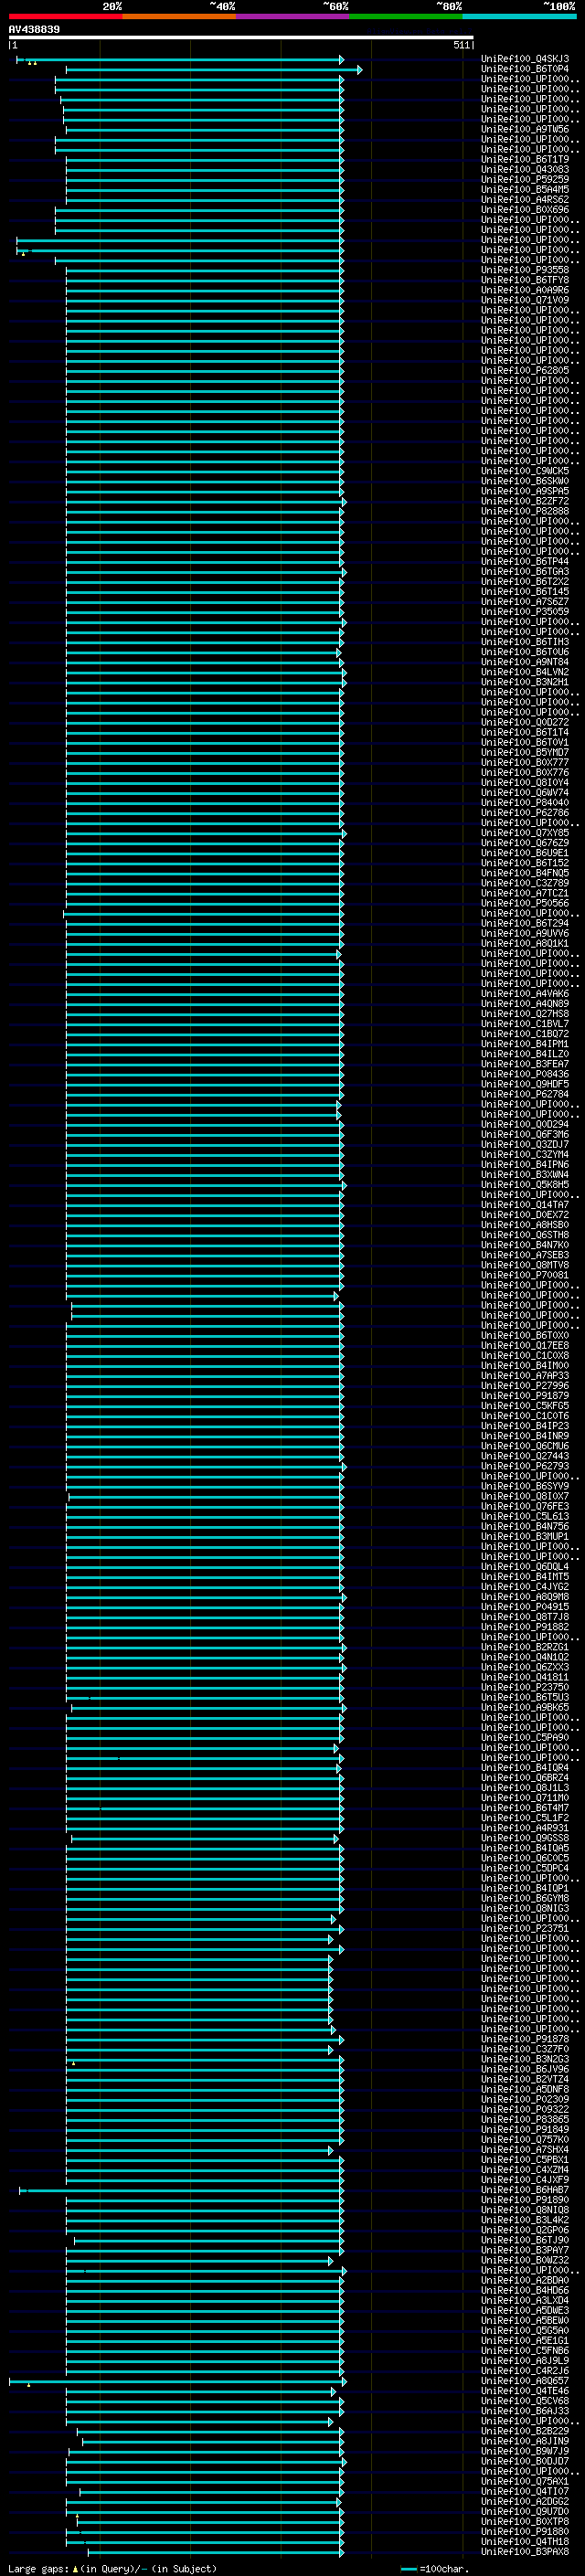Select UniRef100_A8HSB0 hit
The width and height of the screenshot is (585, 2576).
(x=525, y=1225)
